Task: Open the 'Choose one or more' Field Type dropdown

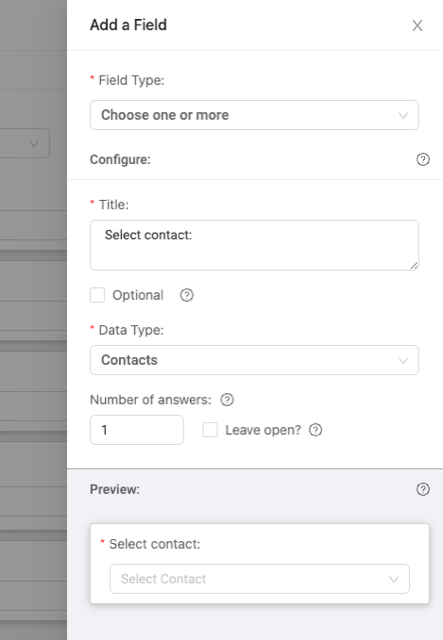Action: (254, 115)
